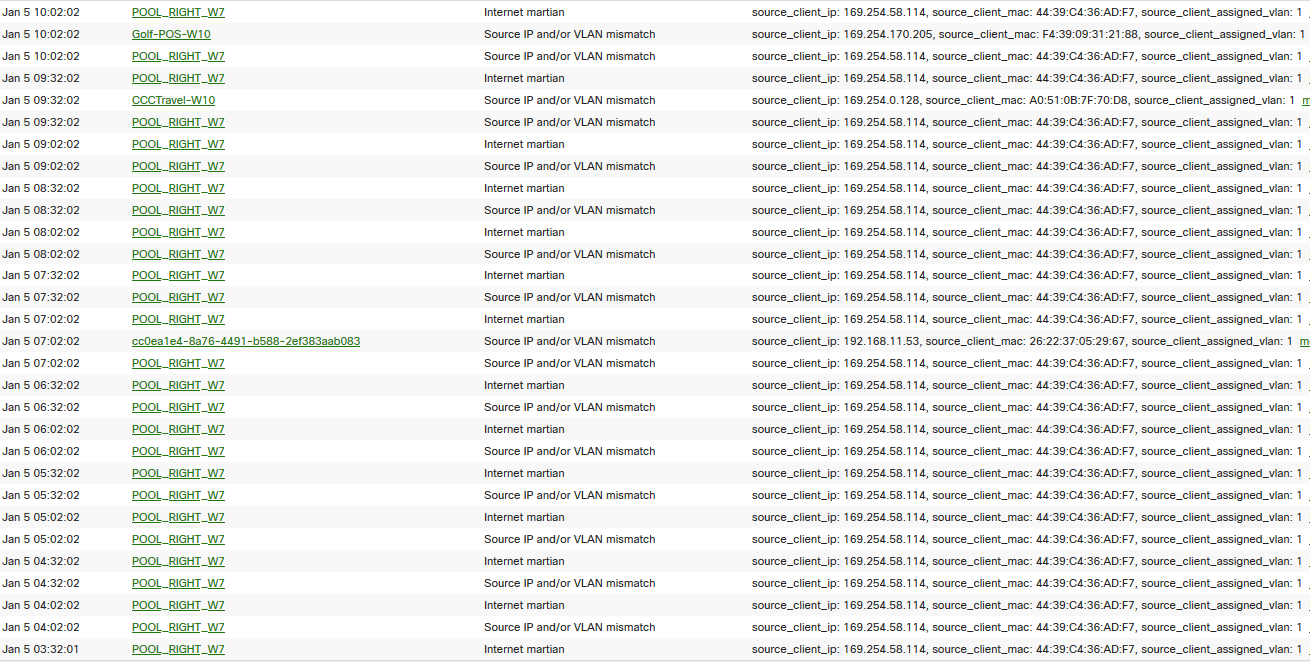
Task: Open POOL_RIGHT_W7 for the 05:32:02 Internet martian event
Action: click(x=178, y=473)
